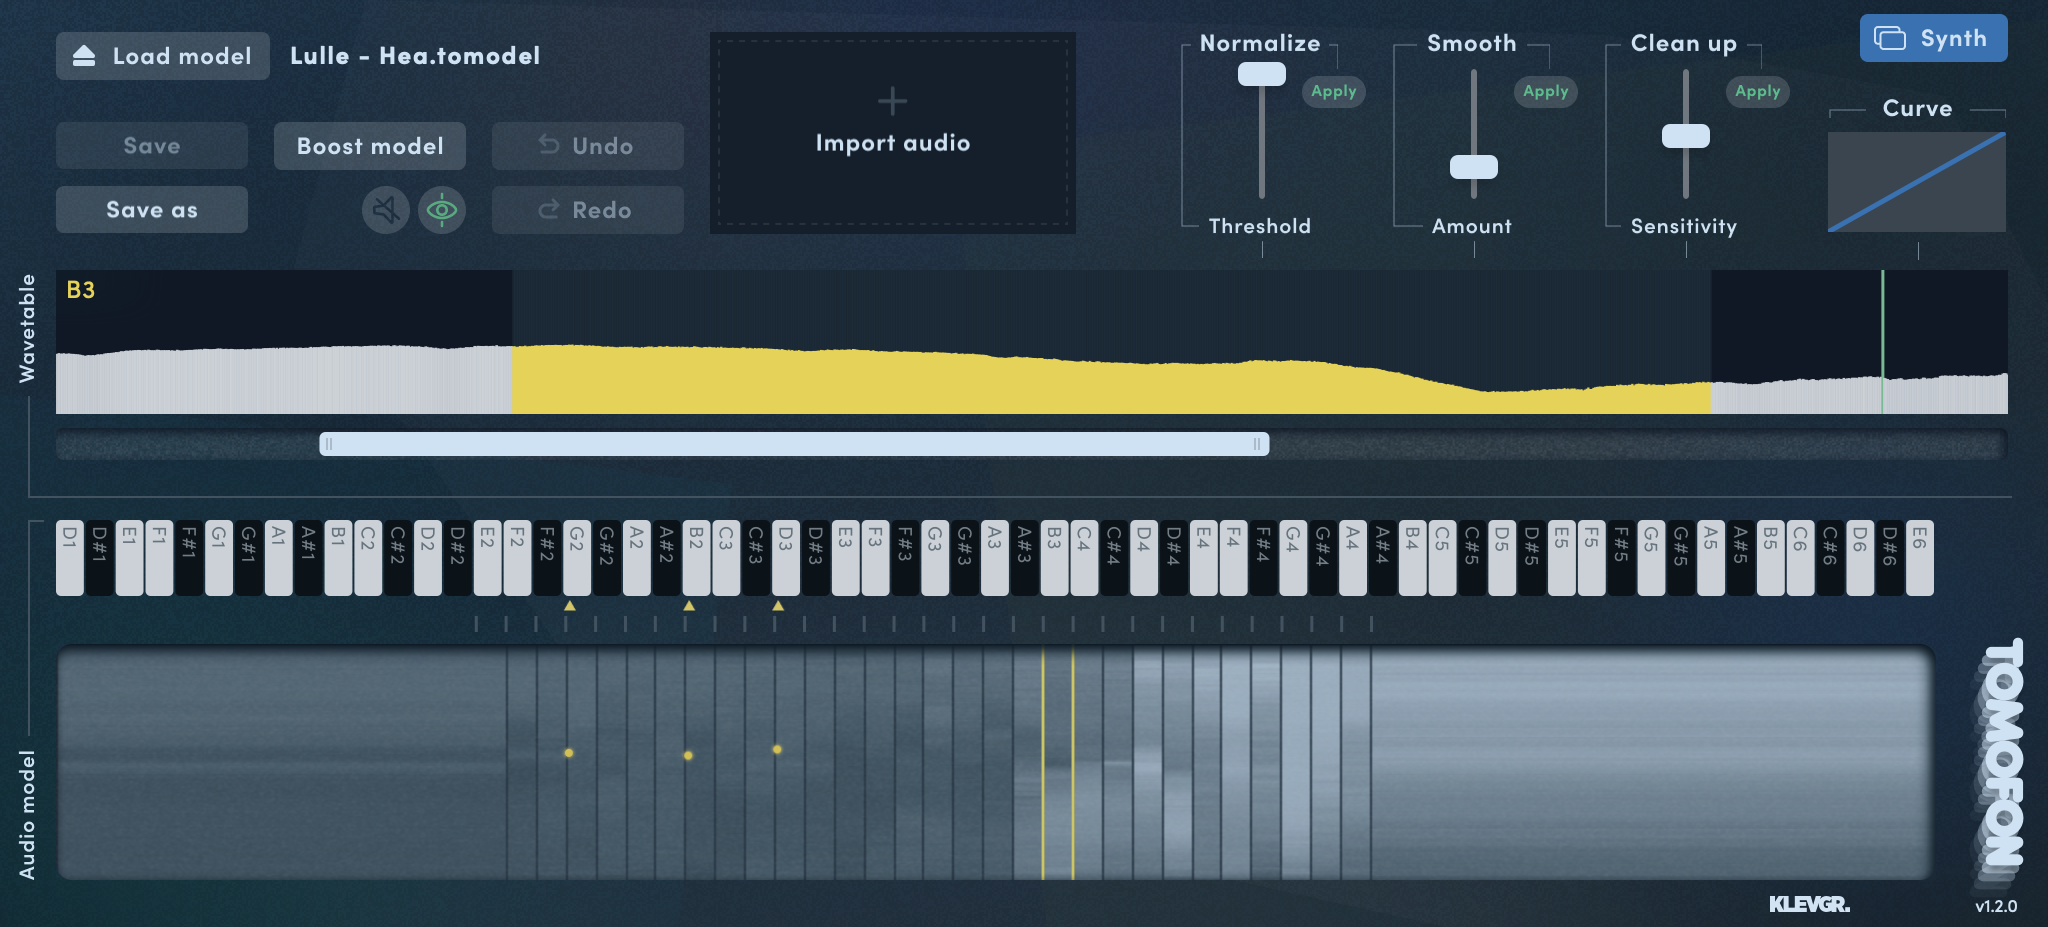Click the Curve graph editor
Screen dimensions: 2048x927
click(x=1916, y=182)
